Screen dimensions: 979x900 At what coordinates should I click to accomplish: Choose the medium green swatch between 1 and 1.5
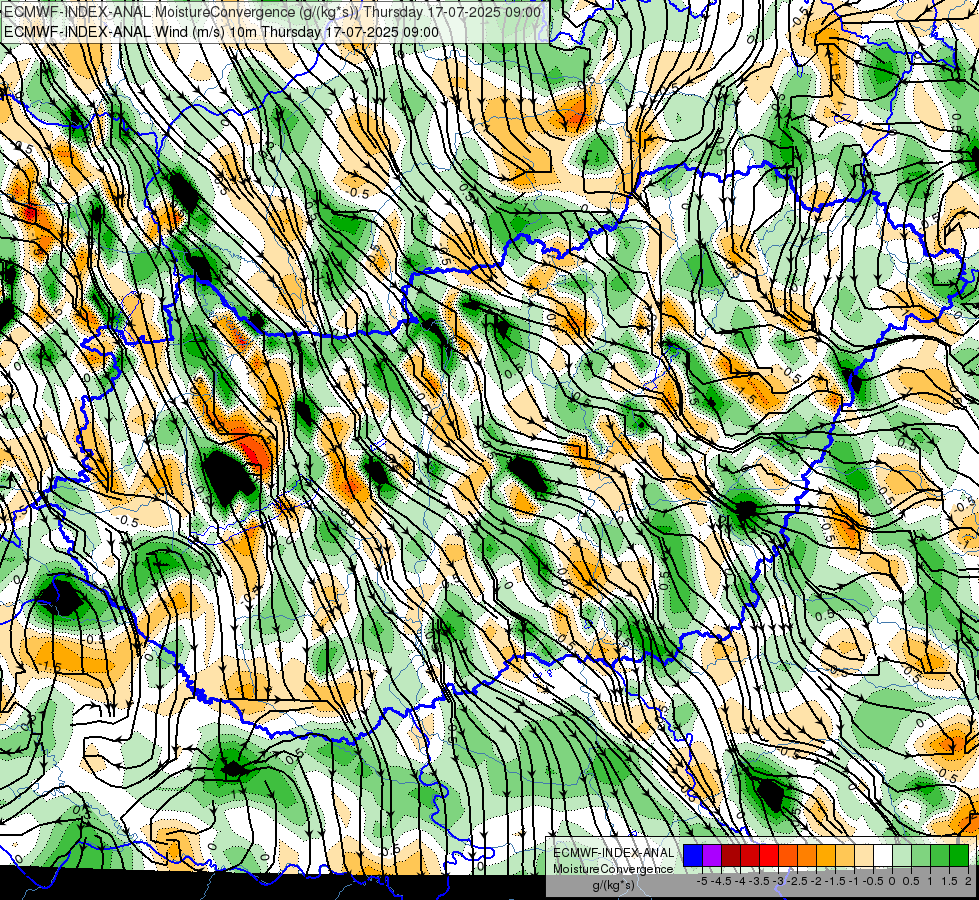(x=940, y=856)
